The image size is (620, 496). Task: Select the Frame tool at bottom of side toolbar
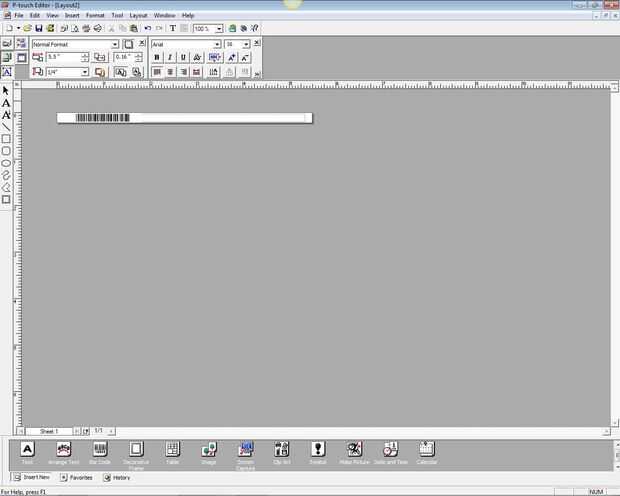(x=6, y=200)
